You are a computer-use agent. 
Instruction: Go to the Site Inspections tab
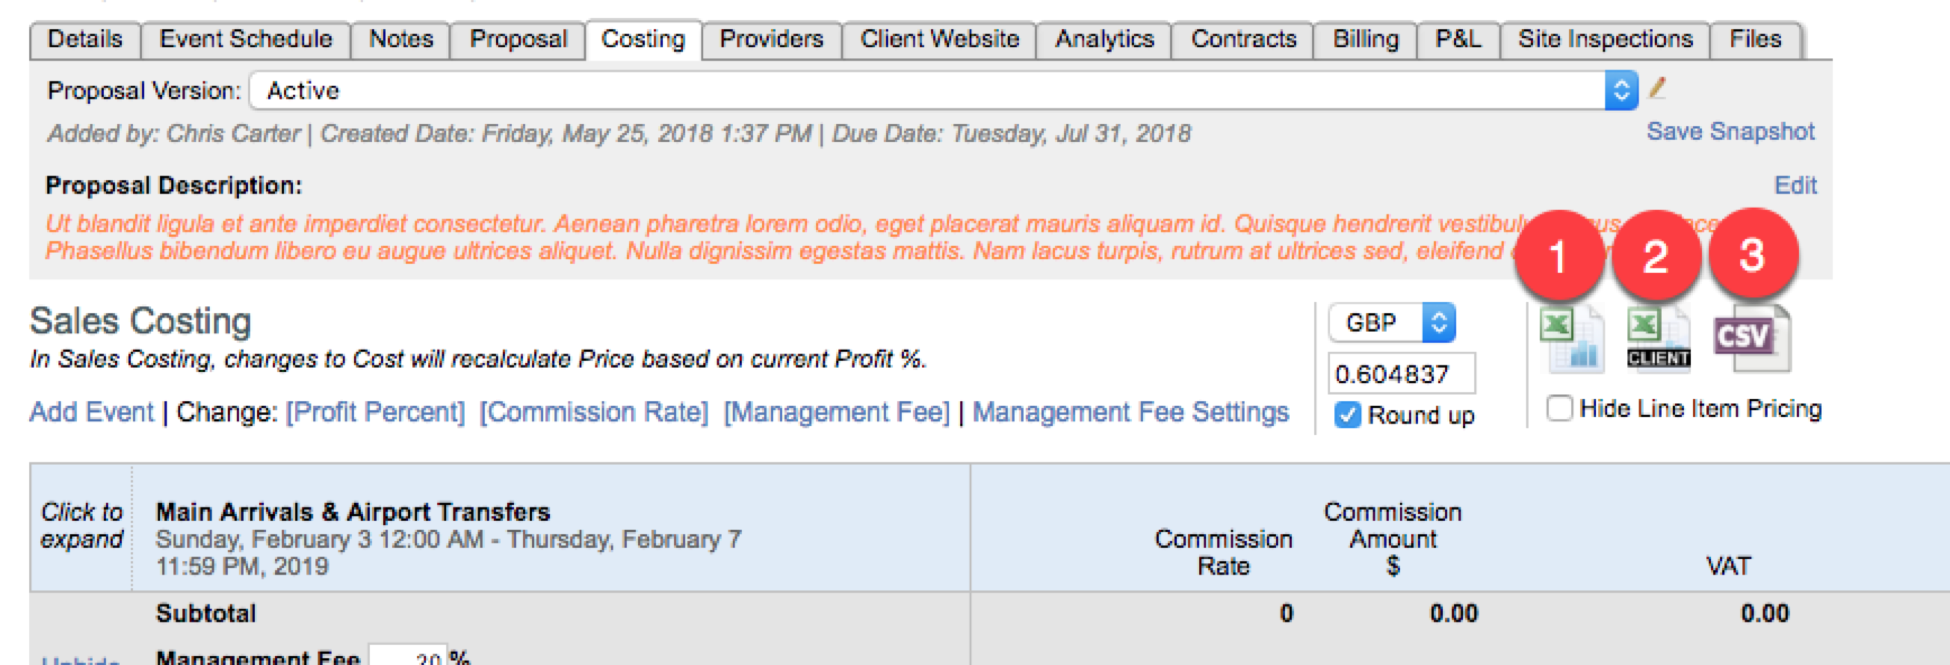1605,39
